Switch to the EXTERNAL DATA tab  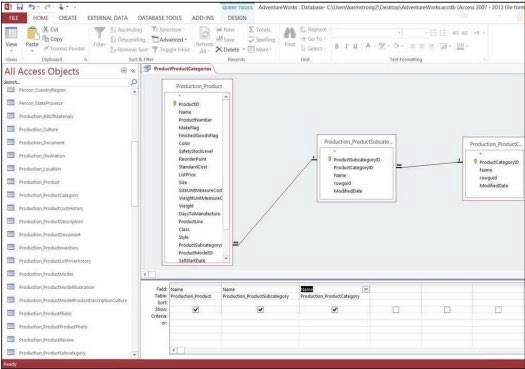[107, 18]
